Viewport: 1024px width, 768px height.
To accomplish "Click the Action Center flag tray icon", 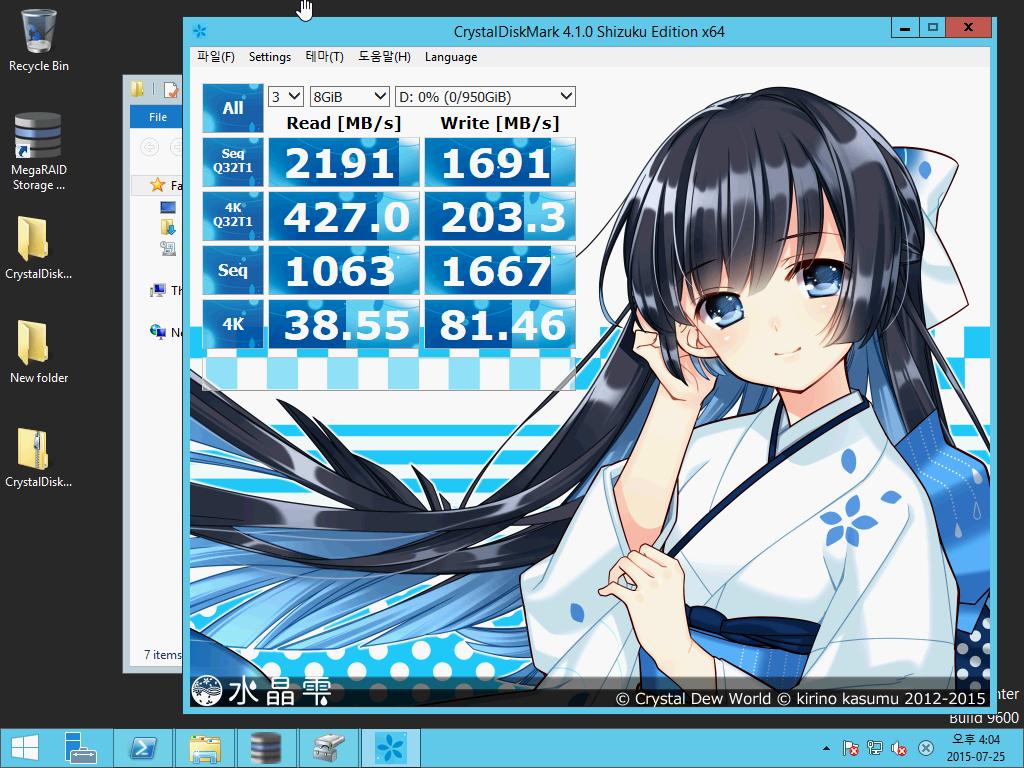I will (850, 748).
